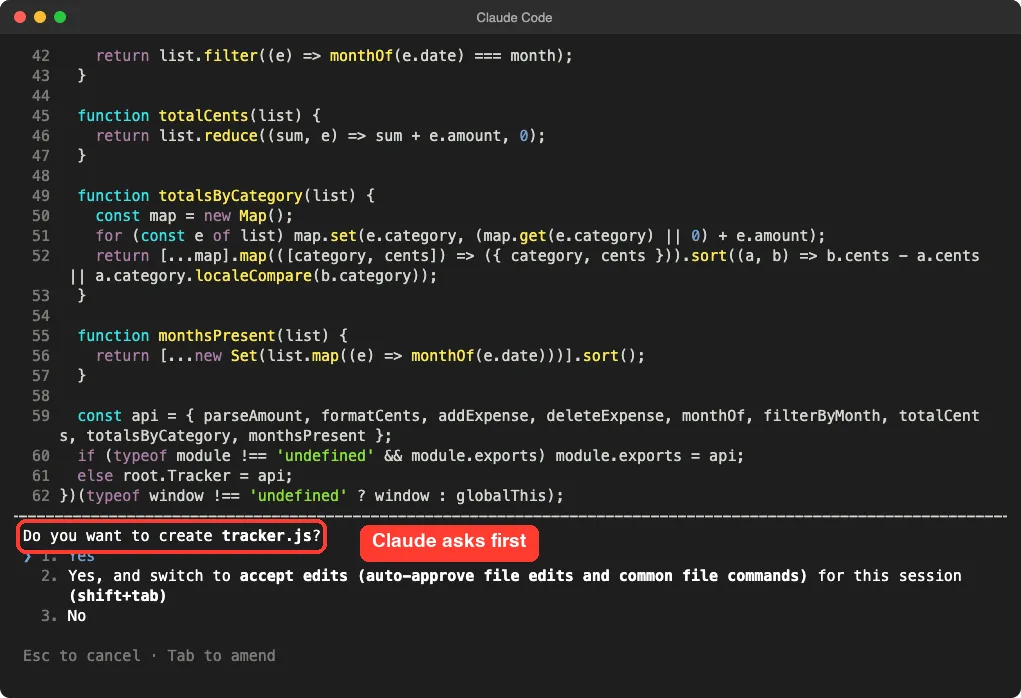Click wrapped line 's, totalsByCategory, monthsPresent };'
The width and height of the screenshot is (1021, 698).
pos(226,436)
